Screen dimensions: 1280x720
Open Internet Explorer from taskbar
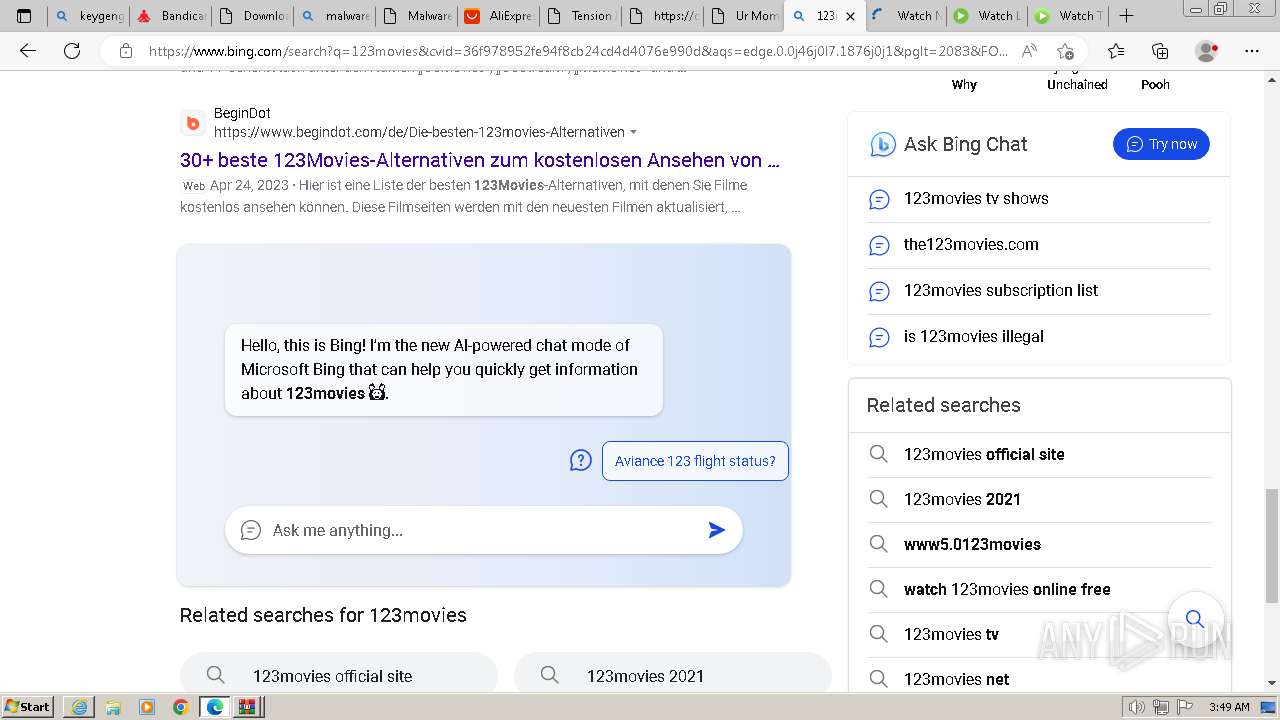(x=79, y=707)
